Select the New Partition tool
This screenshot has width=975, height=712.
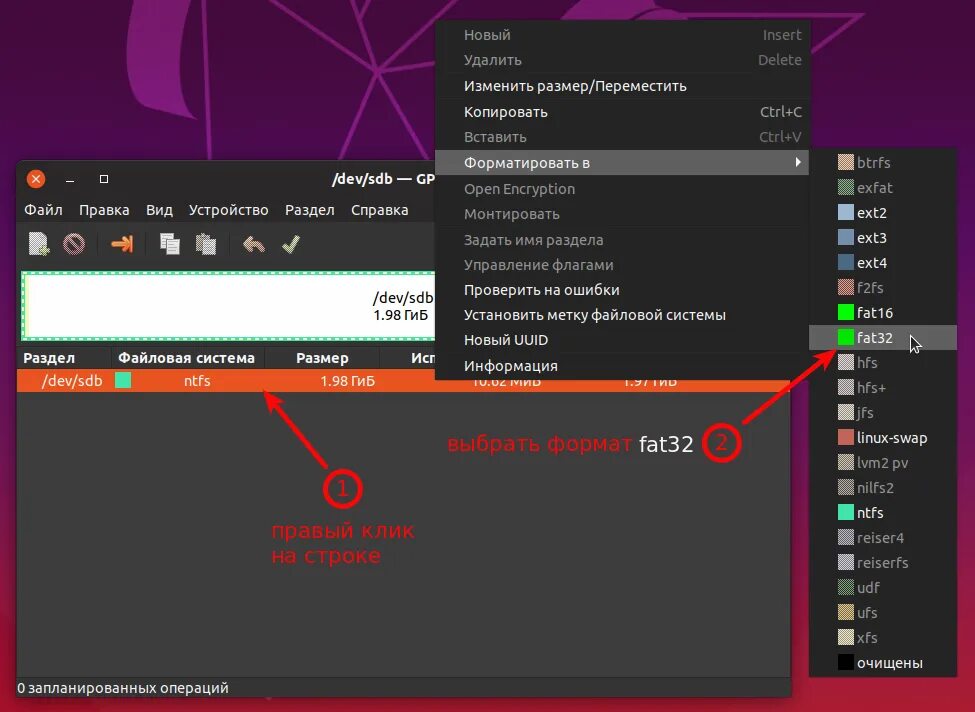click(x=38, y=243)
